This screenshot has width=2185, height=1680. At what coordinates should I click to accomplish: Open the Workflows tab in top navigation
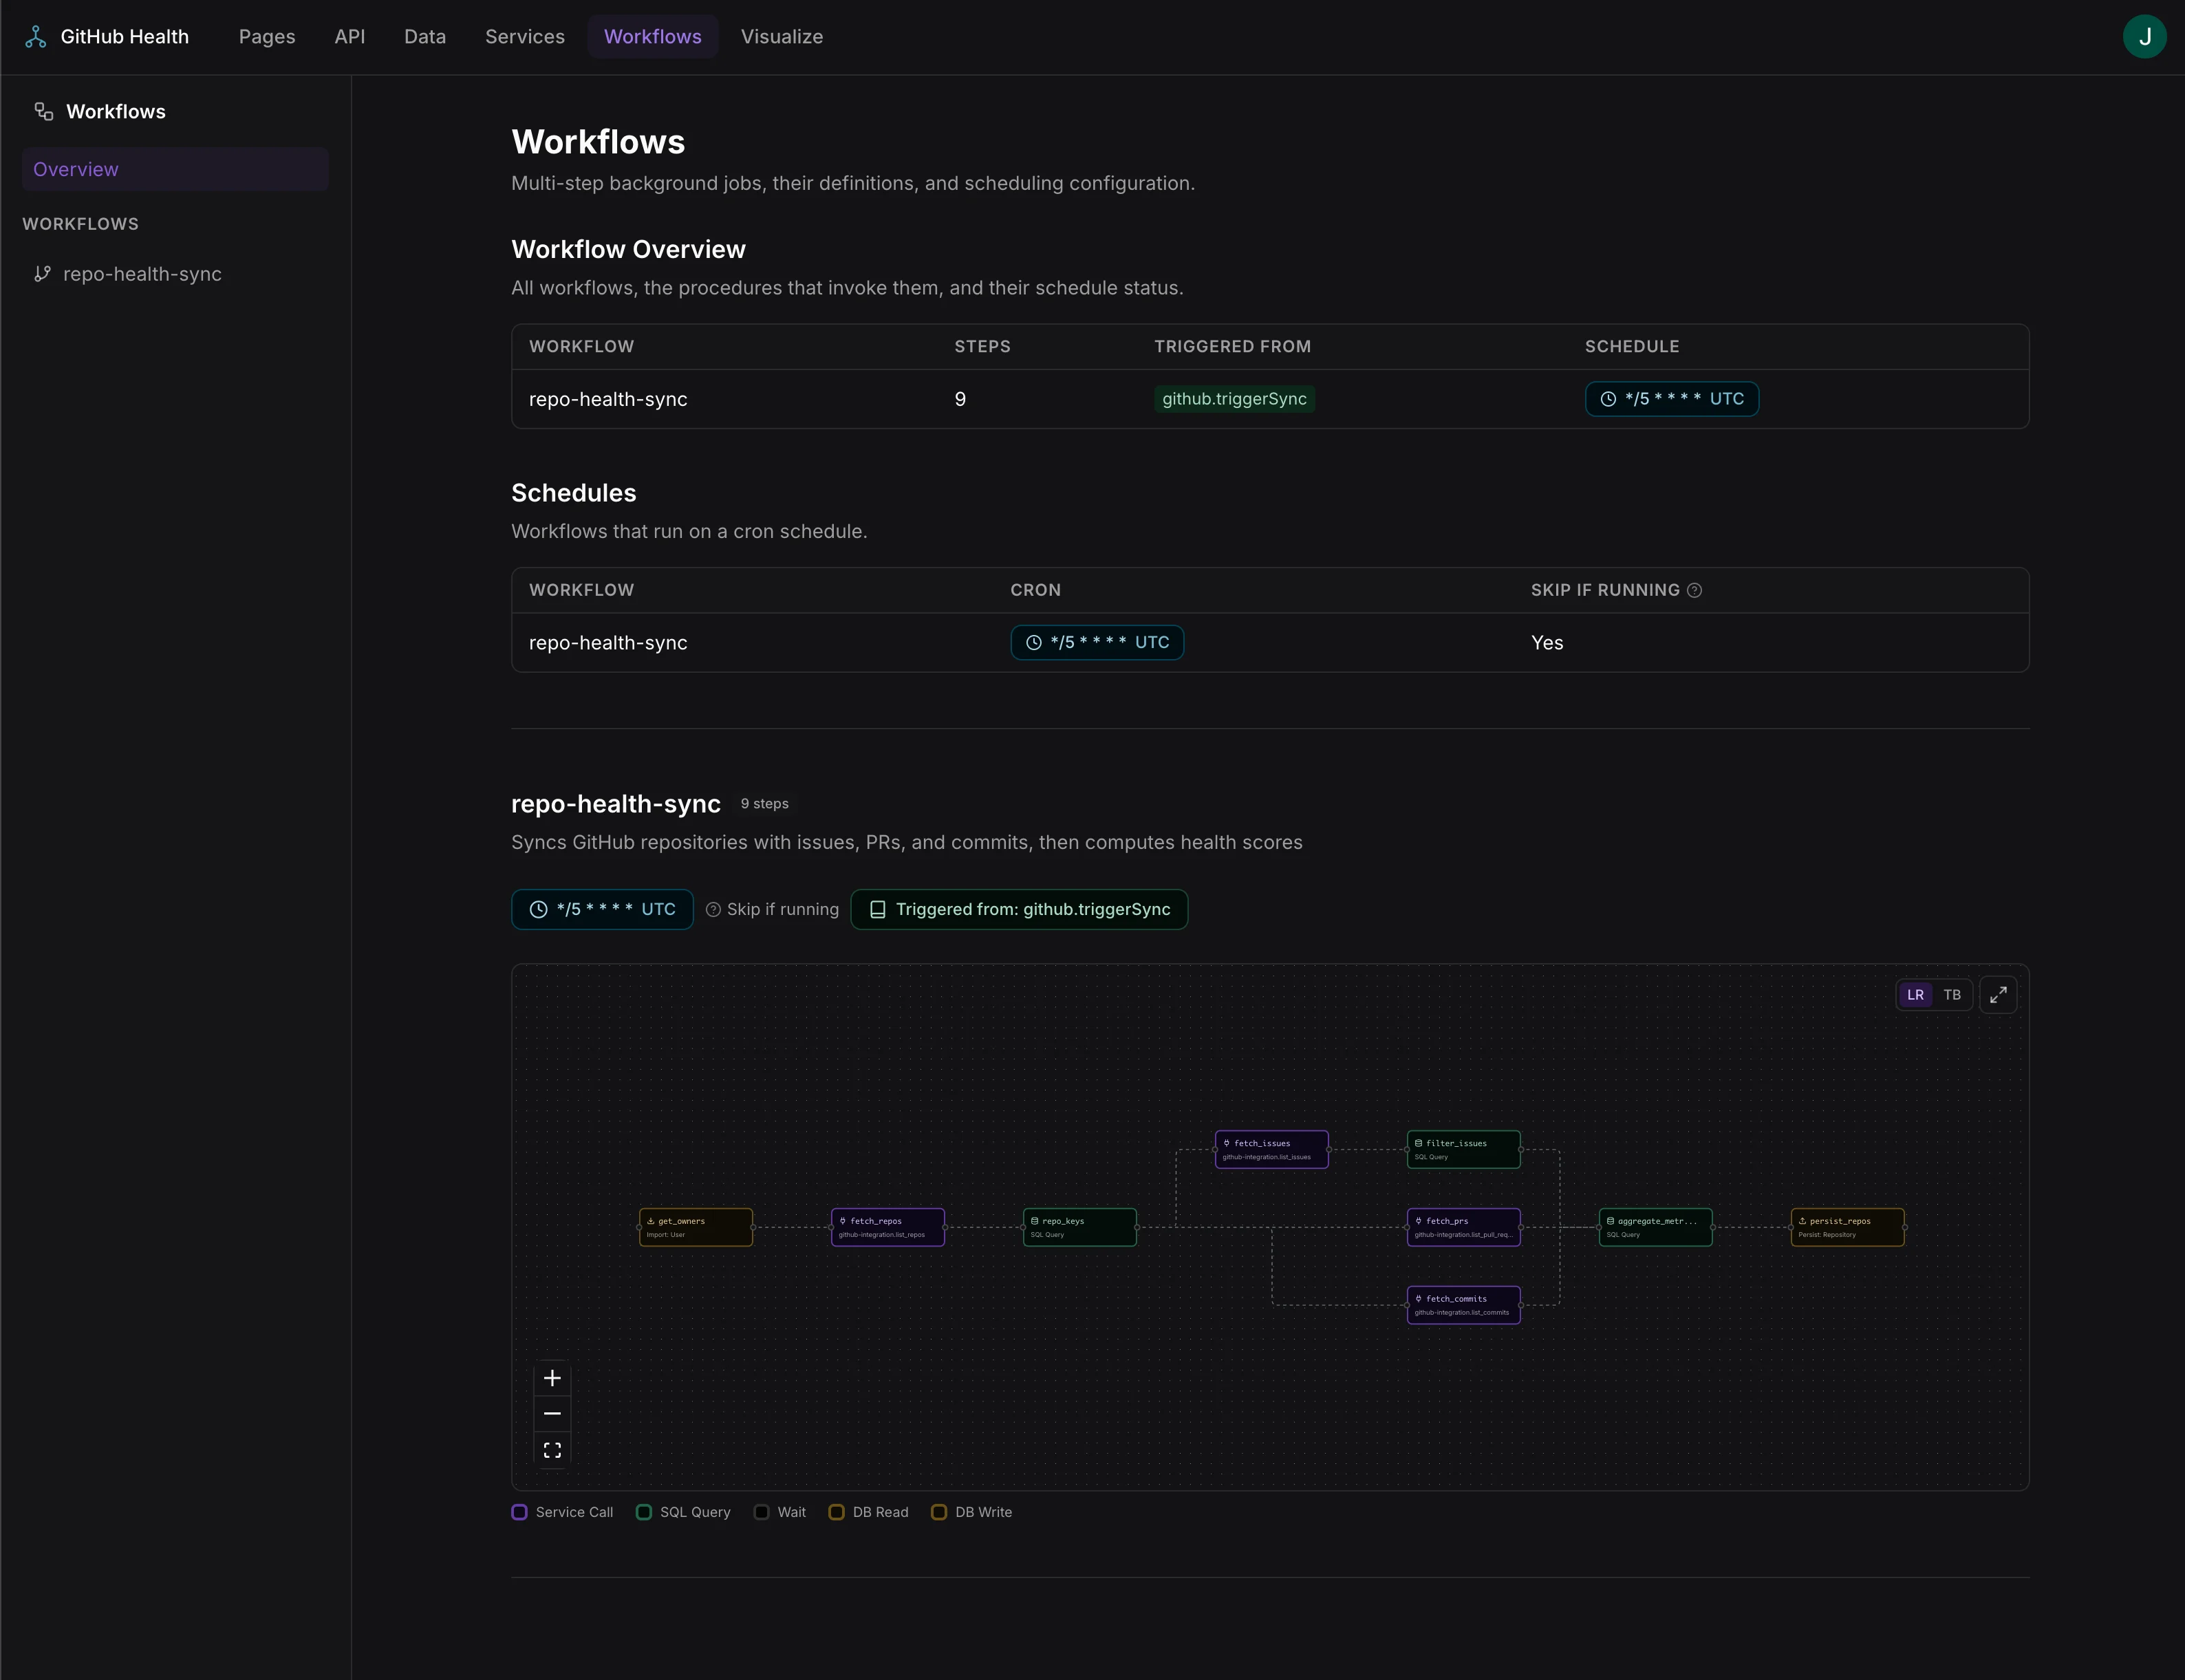[653, 37]
